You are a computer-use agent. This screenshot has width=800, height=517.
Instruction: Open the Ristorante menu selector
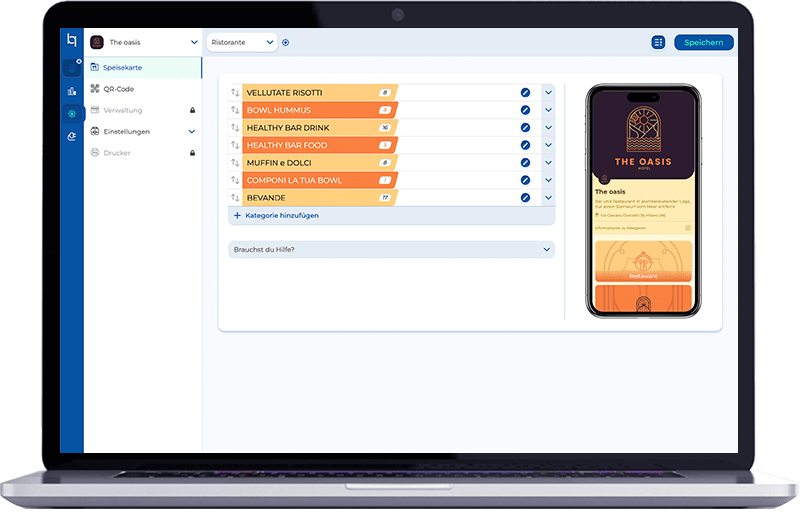pos(241,43)
